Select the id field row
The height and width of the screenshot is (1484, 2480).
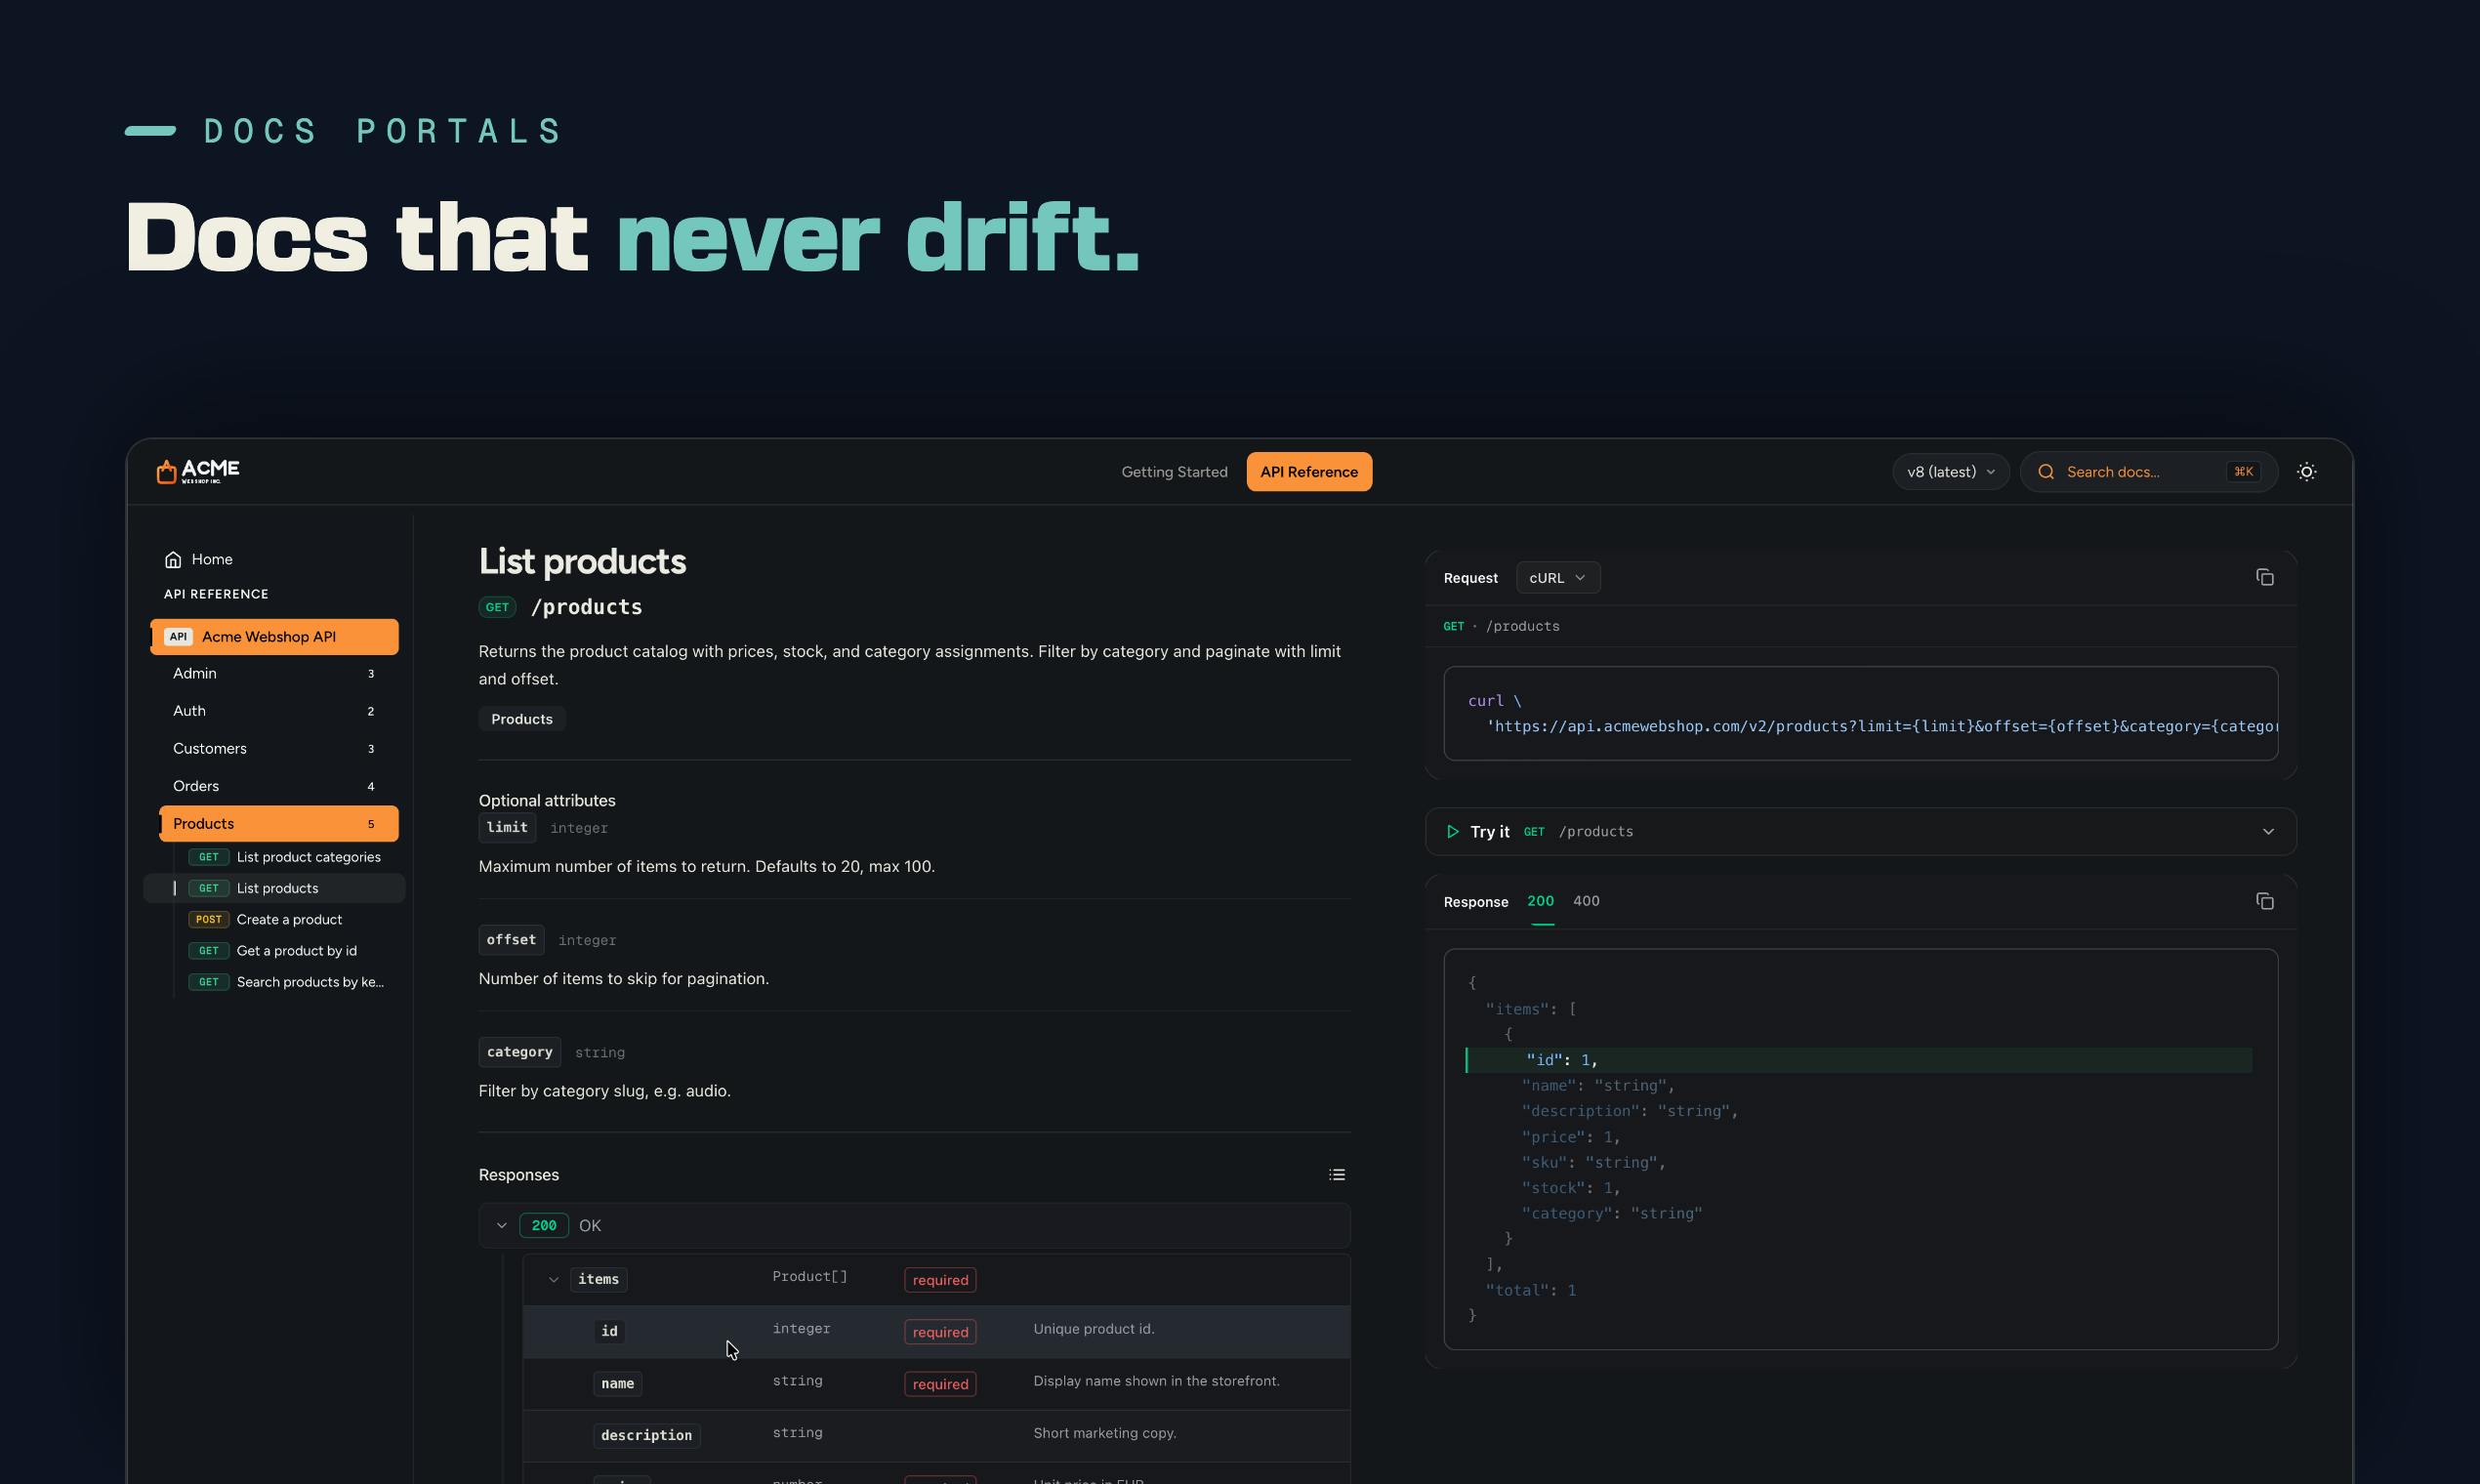click(x=936, y=1332)
